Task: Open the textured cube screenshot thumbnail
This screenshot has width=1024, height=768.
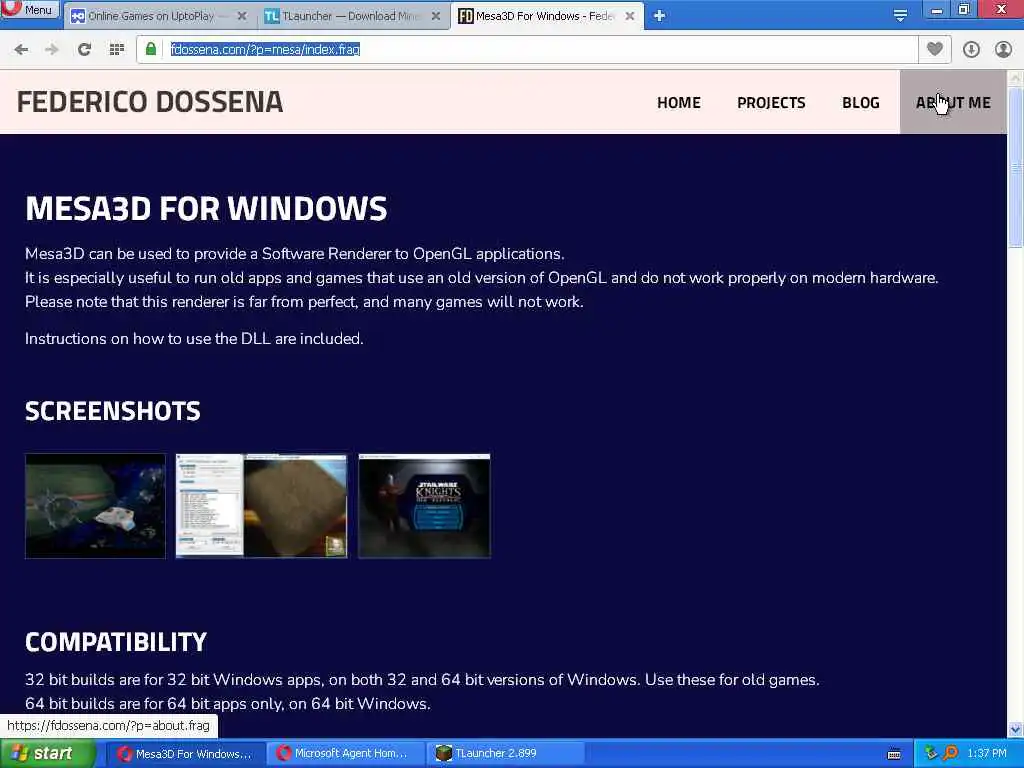Action: pyautogui.click(x=261, y=506)
